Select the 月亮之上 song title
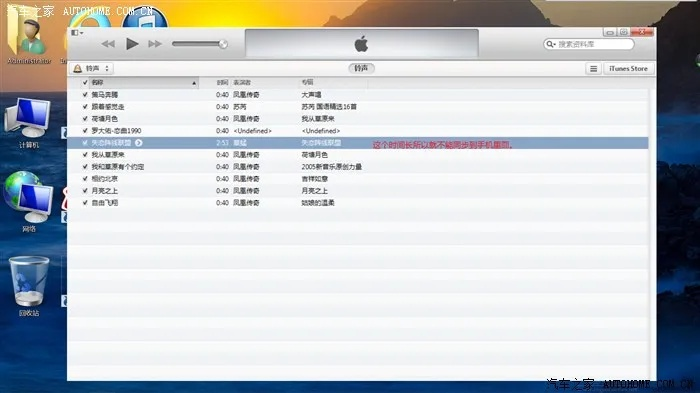 [105, 191]
